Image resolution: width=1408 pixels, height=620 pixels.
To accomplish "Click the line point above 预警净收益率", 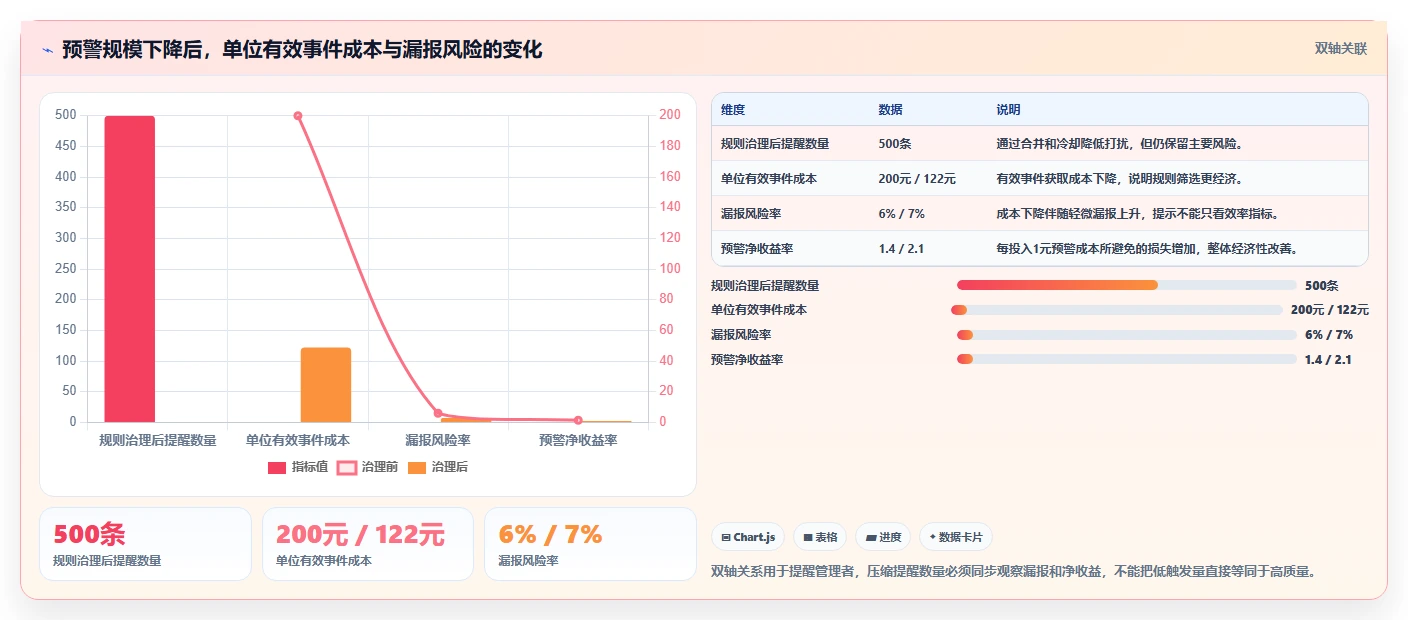I will [578, 420].
